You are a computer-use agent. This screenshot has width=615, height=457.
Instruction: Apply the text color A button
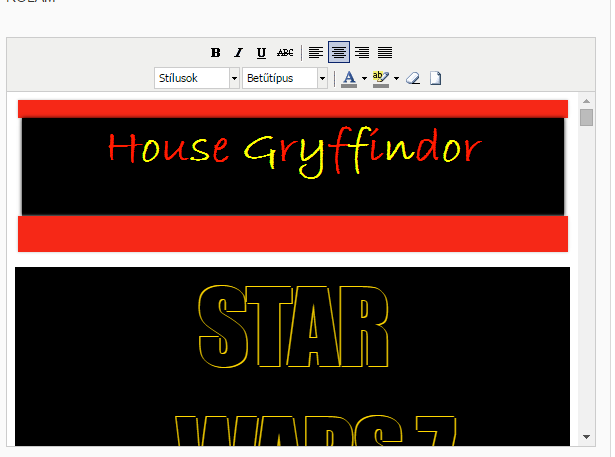click(349, 78)
